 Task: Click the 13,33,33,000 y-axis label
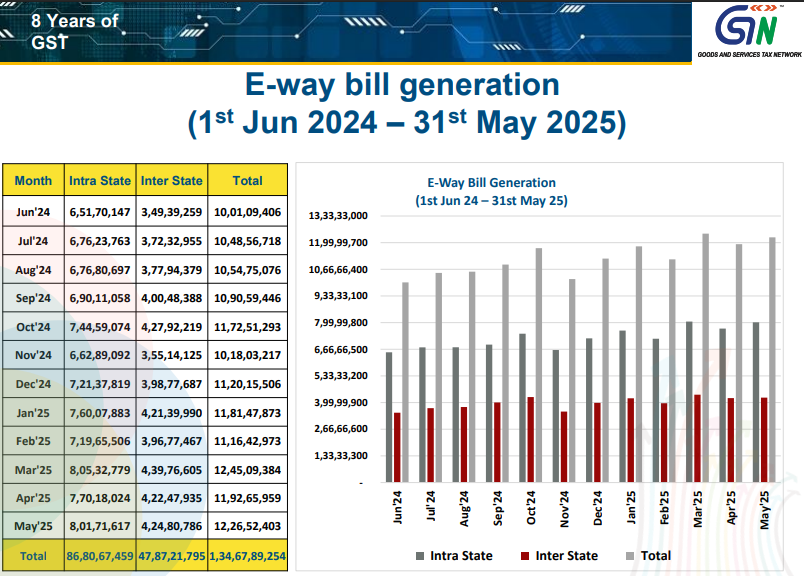338,216
